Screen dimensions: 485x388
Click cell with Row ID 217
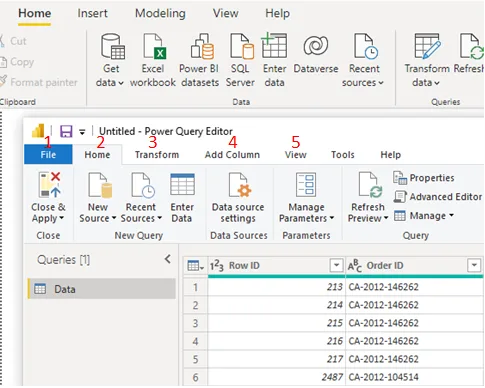pos(277,359)
